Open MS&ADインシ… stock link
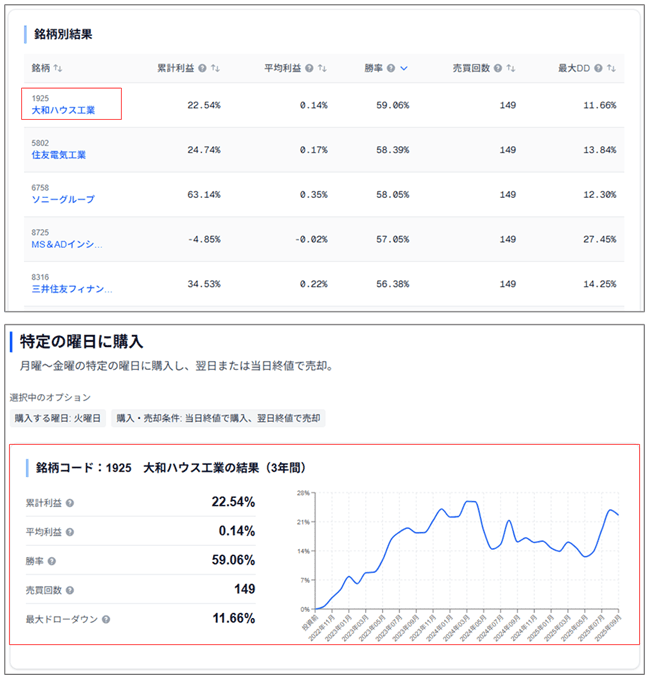 click(x=67, y=244)
